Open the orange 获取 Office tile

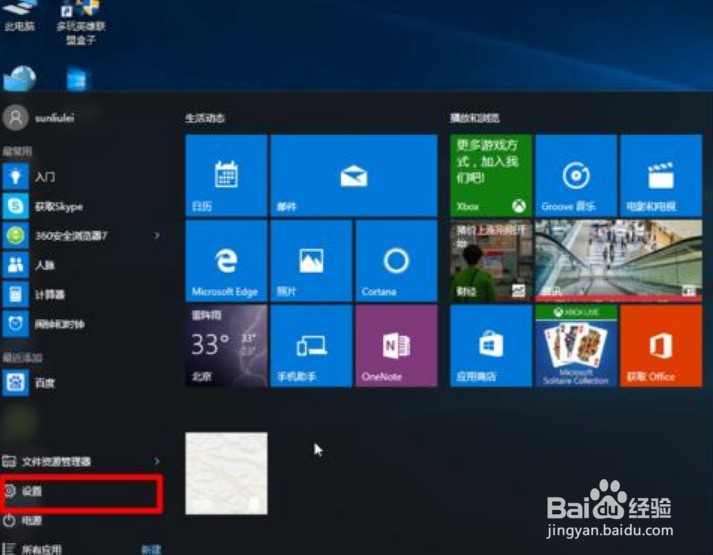661,345
